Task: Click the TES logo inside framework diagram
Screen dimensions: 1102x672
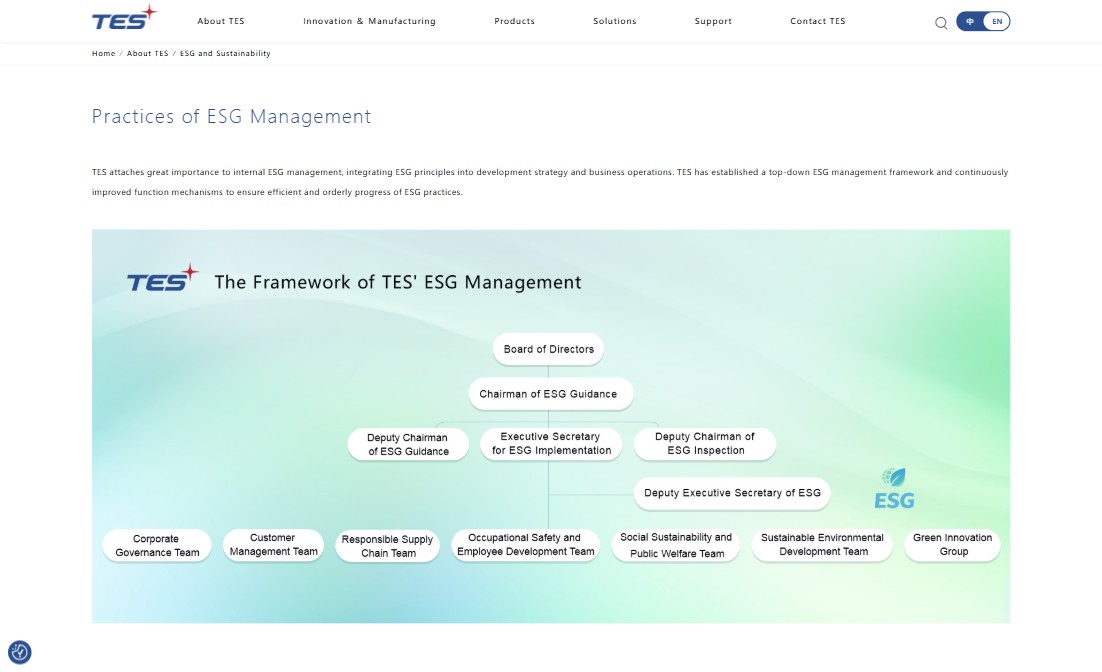Action: 163,280
